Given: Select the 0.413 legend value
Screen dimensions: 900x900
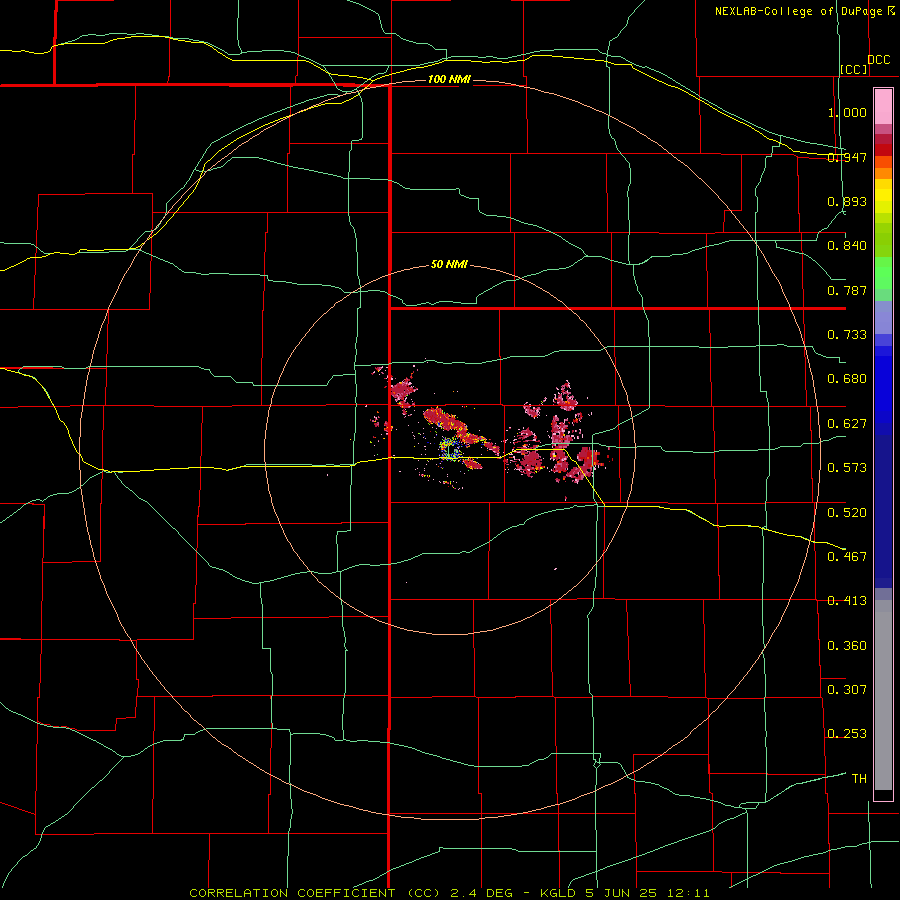Looking at the screenshot, I should (847, 601).
